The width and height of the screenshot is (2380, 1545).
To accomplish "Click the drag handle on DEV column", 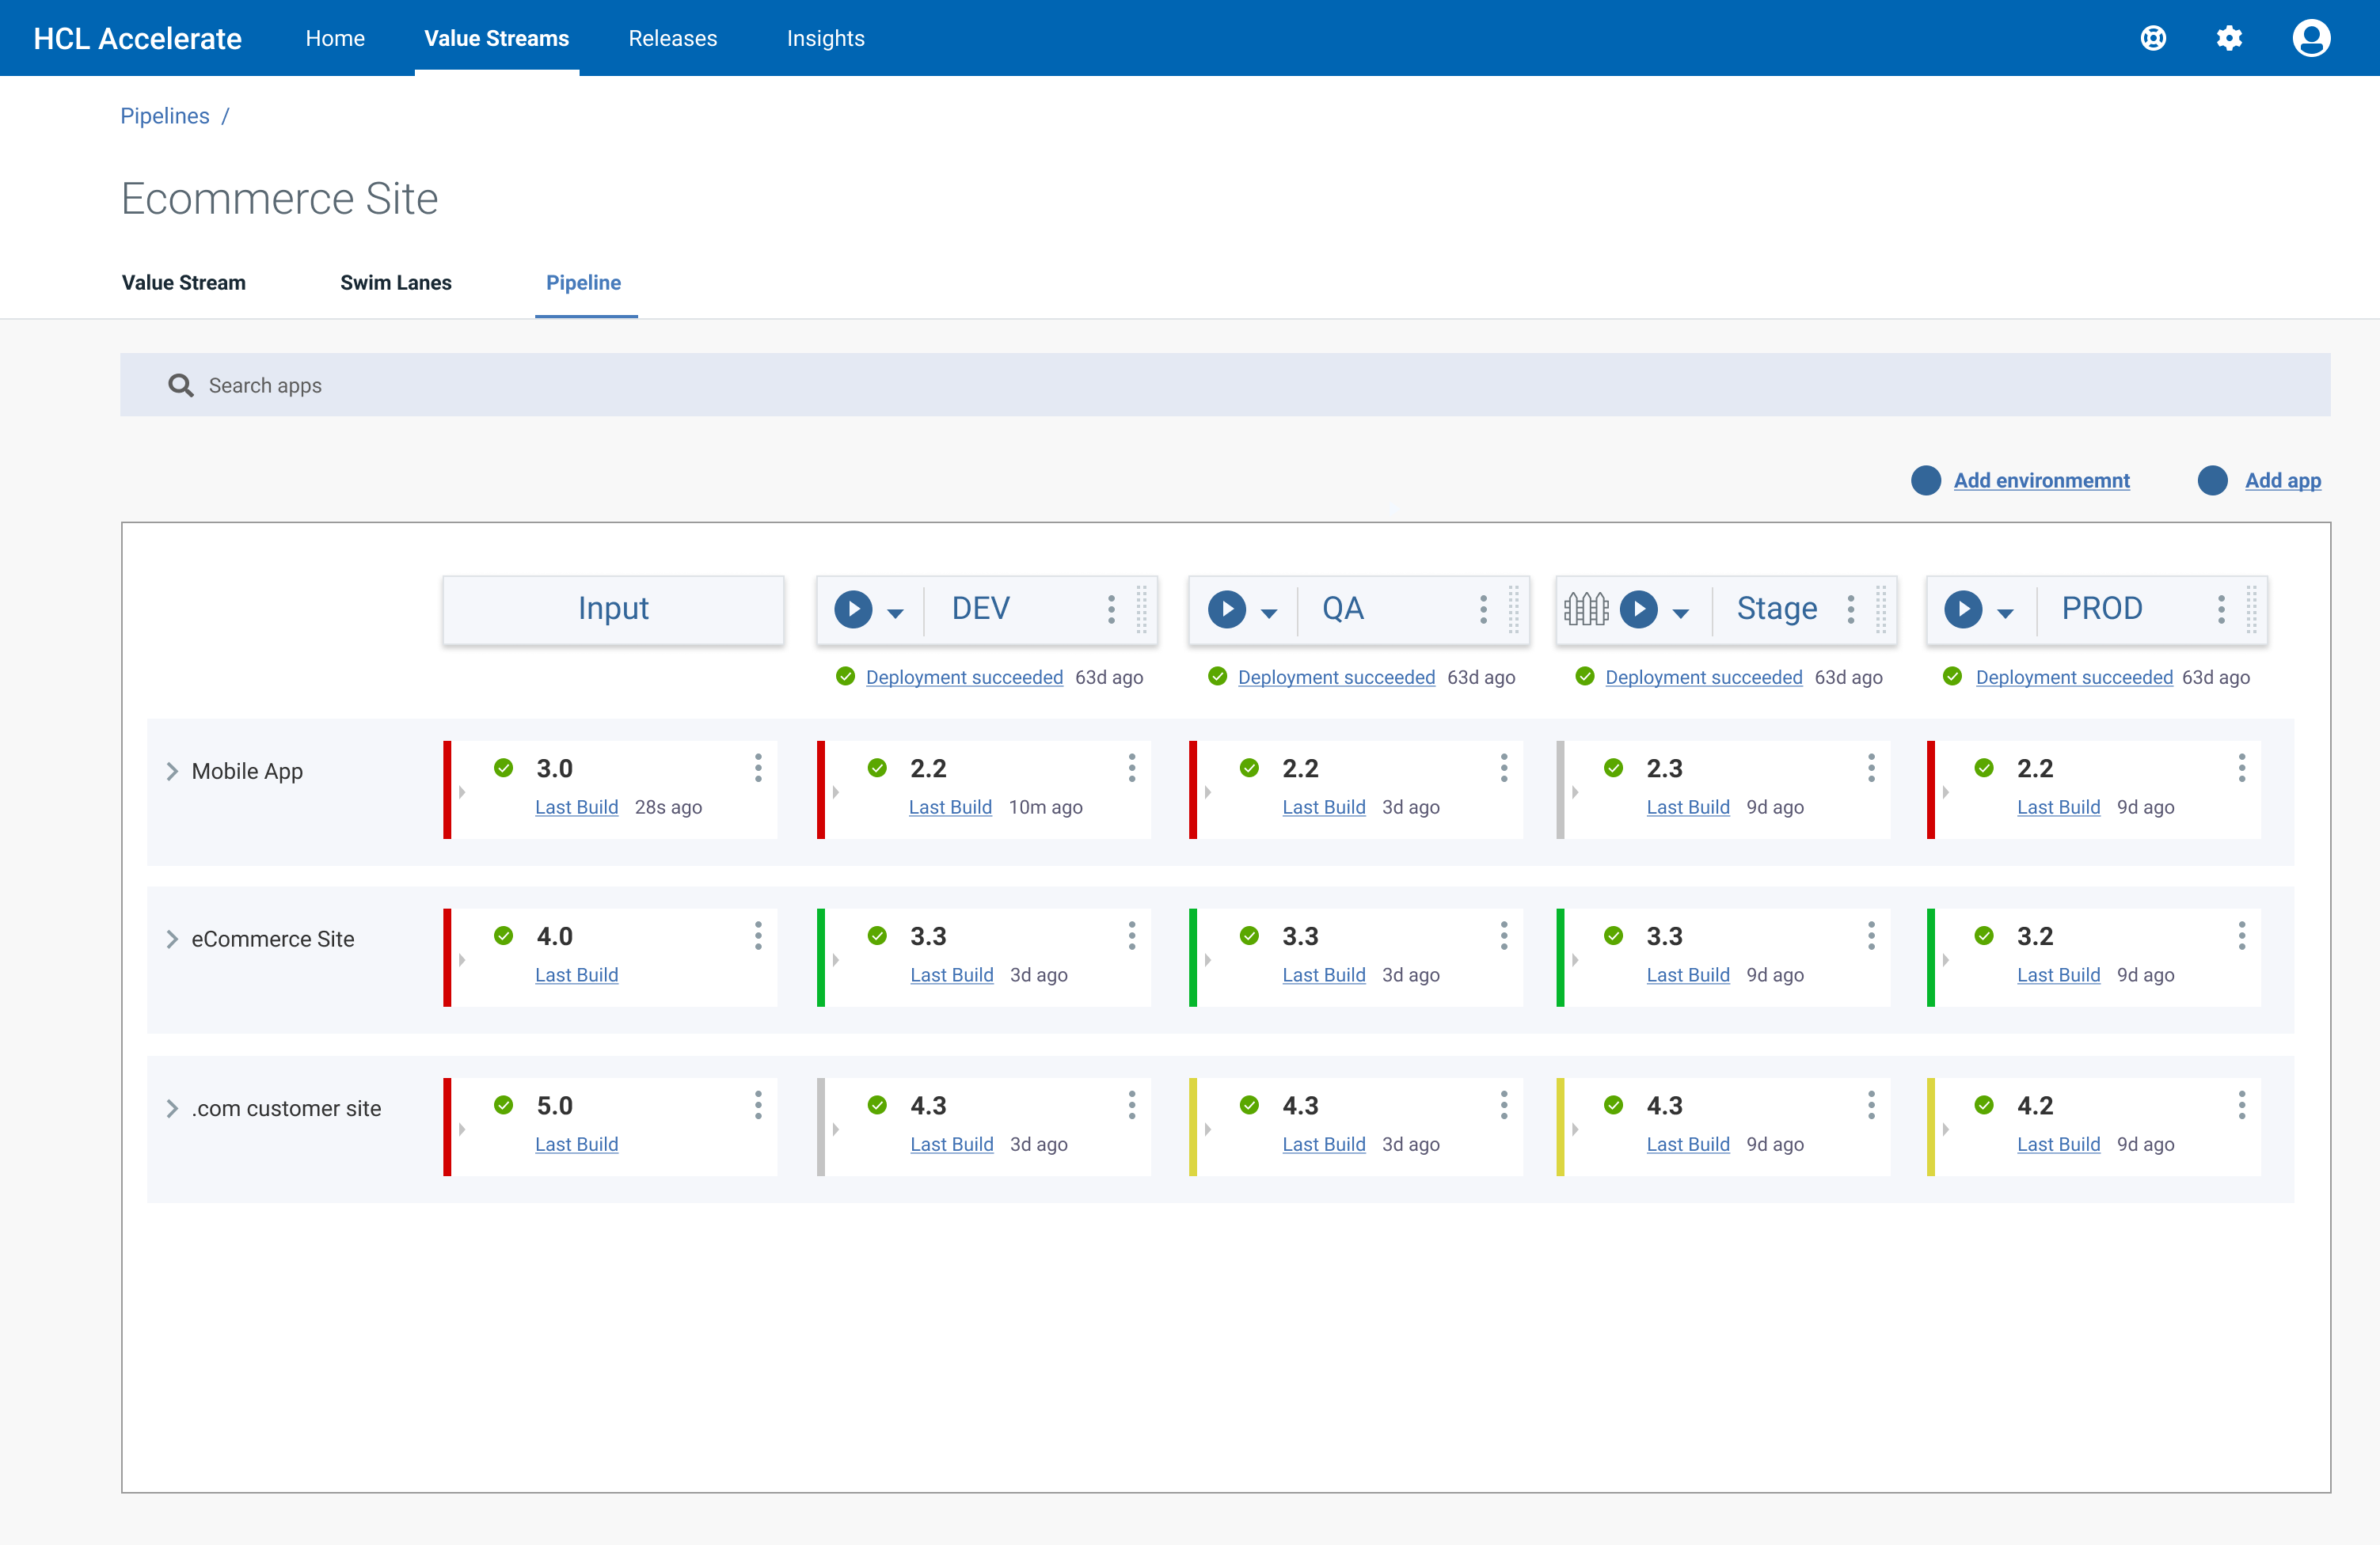I will pos(1141,609).
